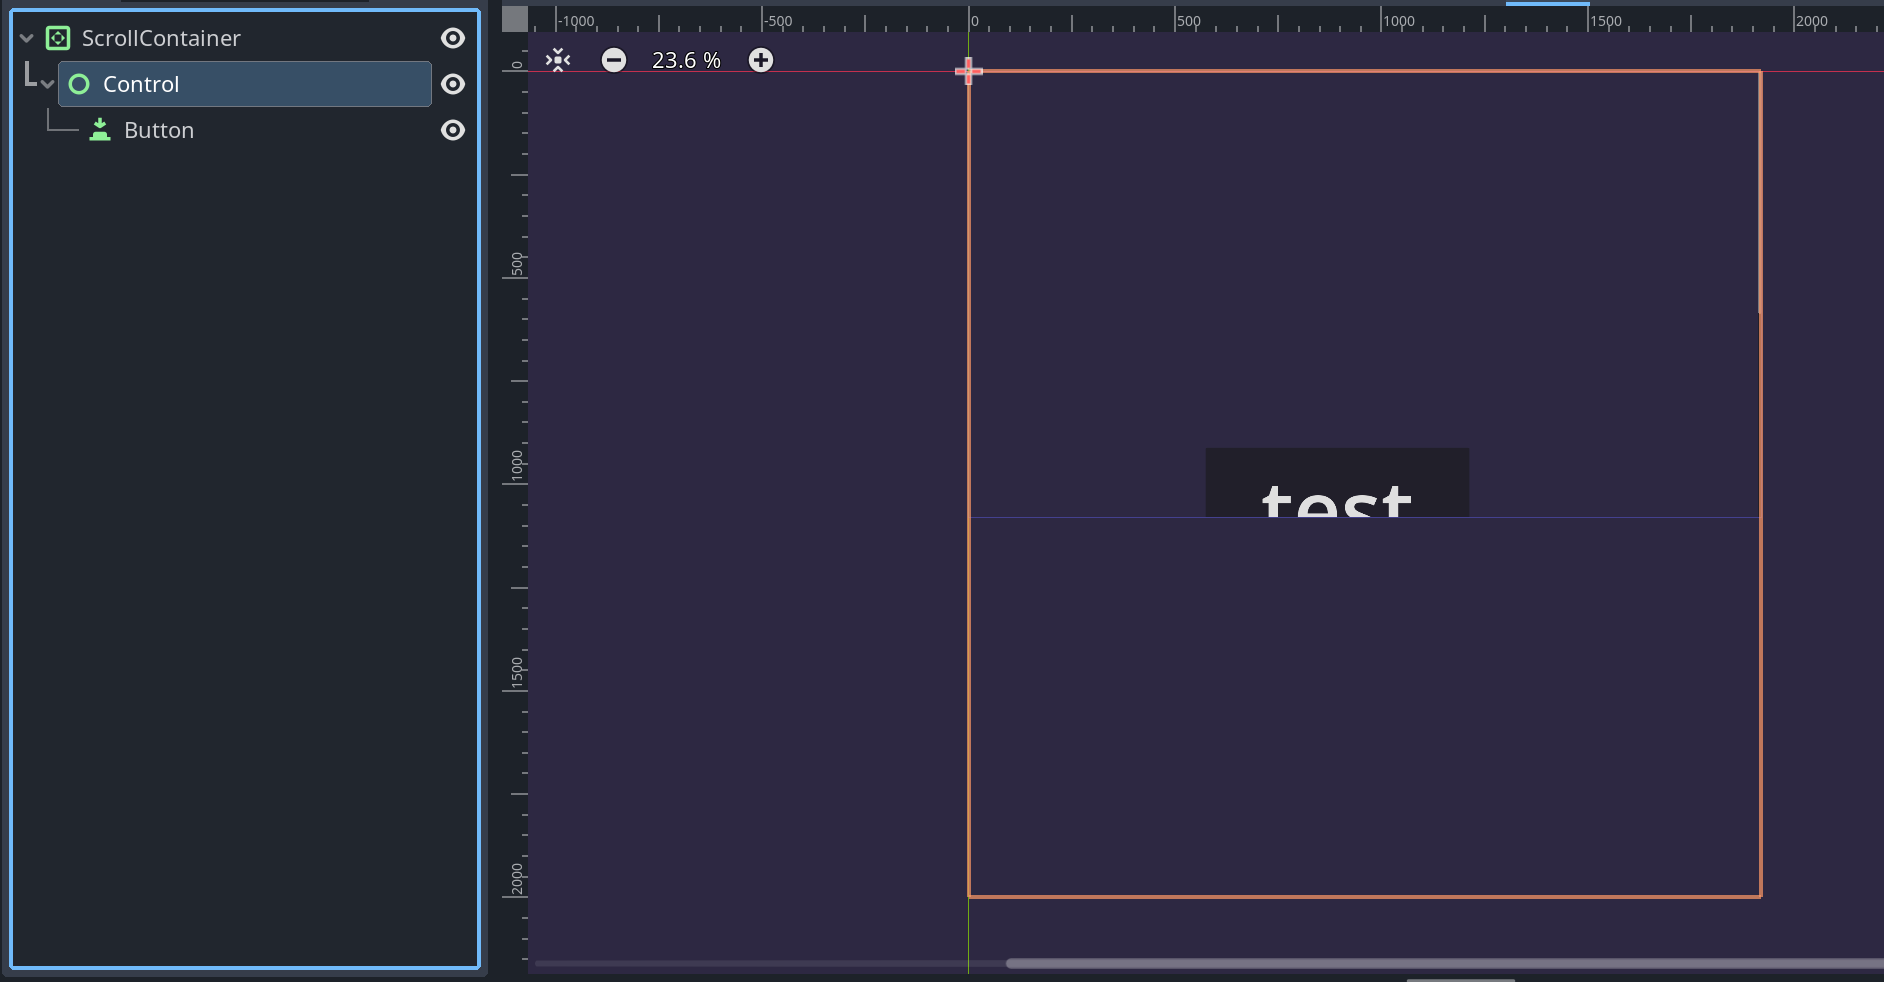Click the Control node's green circle icon

(x=78, y=84)
